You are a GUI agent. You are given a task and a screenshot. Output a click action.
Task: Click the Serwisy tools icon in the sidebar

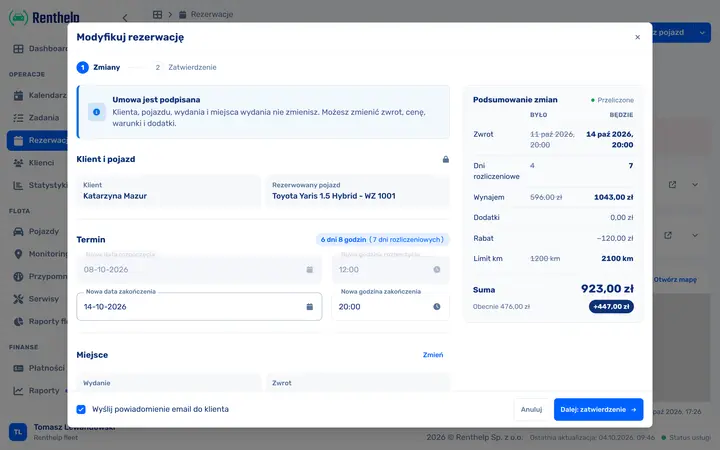tap(18, 299)
